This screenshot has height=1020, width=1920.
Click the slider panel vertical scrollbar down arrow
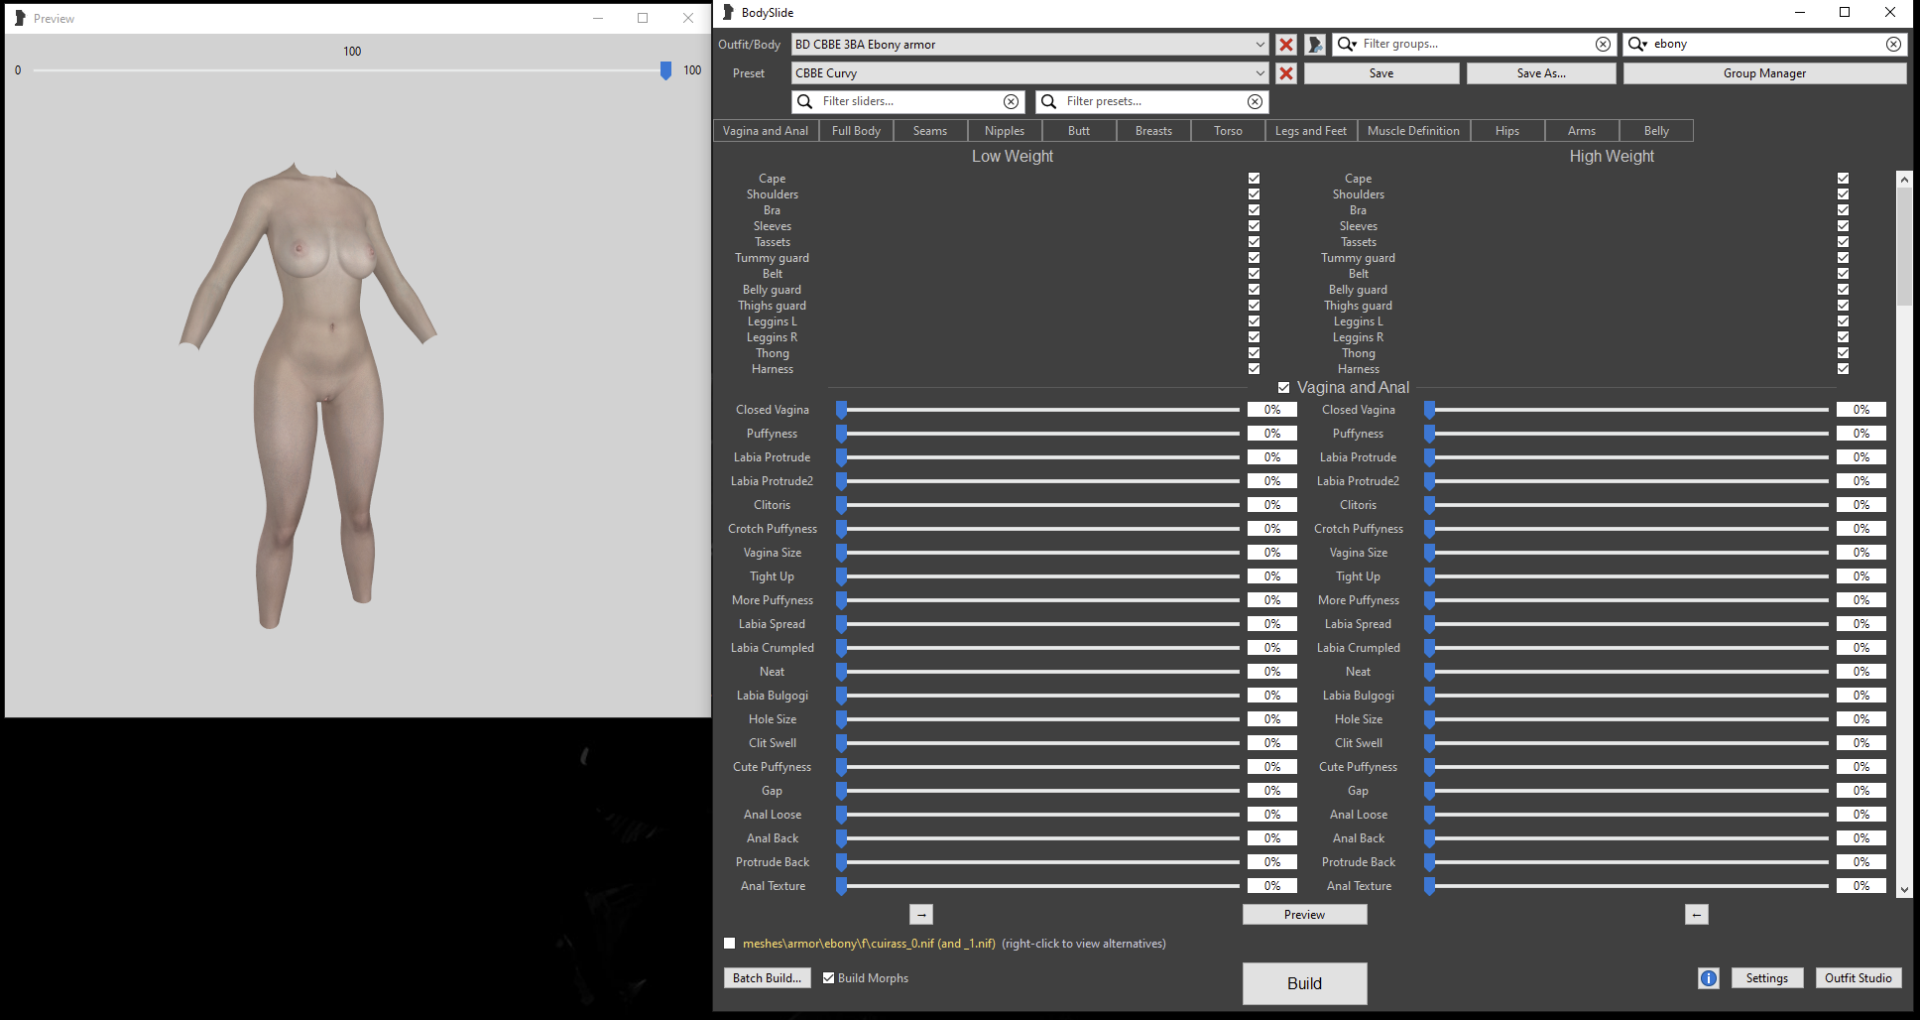pos(1904,889)
